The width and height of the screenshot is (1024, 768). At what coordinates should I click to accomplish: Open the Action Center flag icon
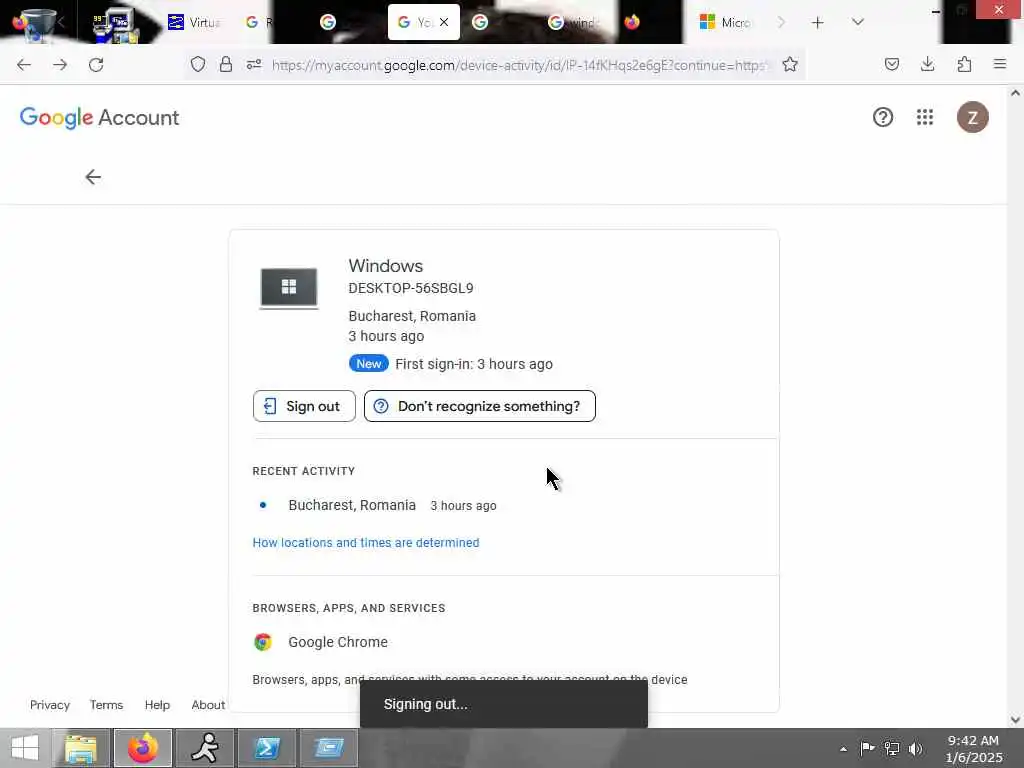867,748
